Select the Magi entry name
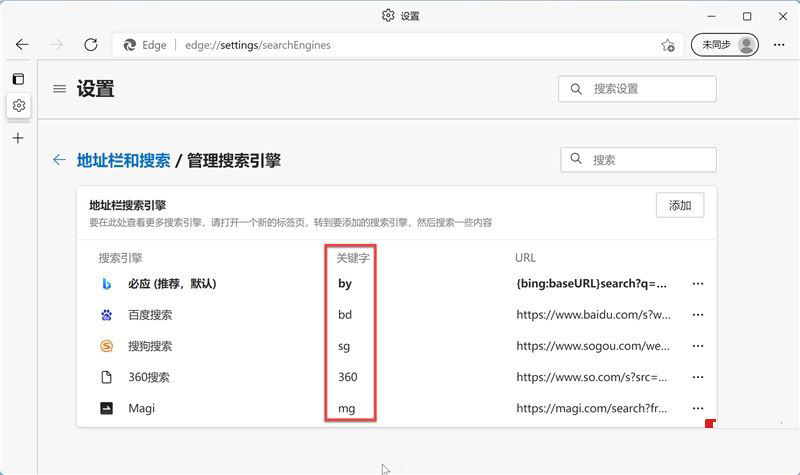This screenshot has width=800, height=475. pos(141,408)
